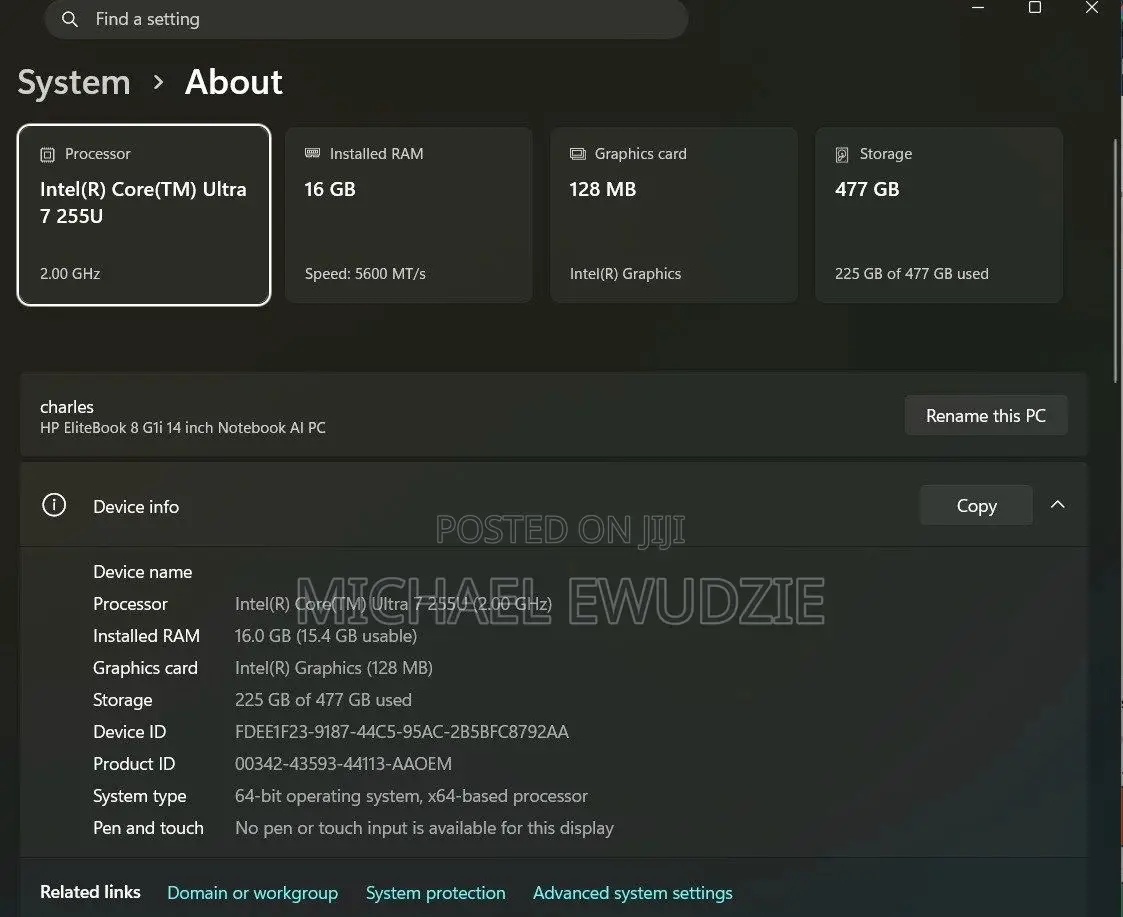Viewport: 1123px width, 917px height.
Task: Click '2.00 GHz' in Processor card
Action: (70, 274)
